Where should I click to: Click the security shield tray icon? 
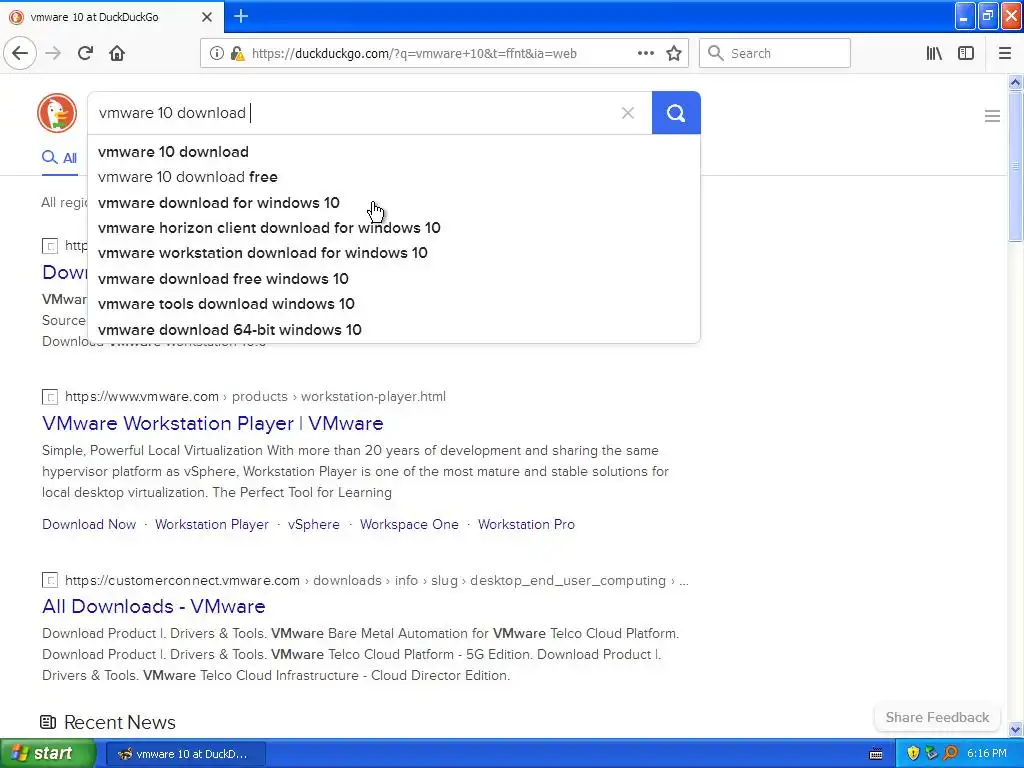913,753
